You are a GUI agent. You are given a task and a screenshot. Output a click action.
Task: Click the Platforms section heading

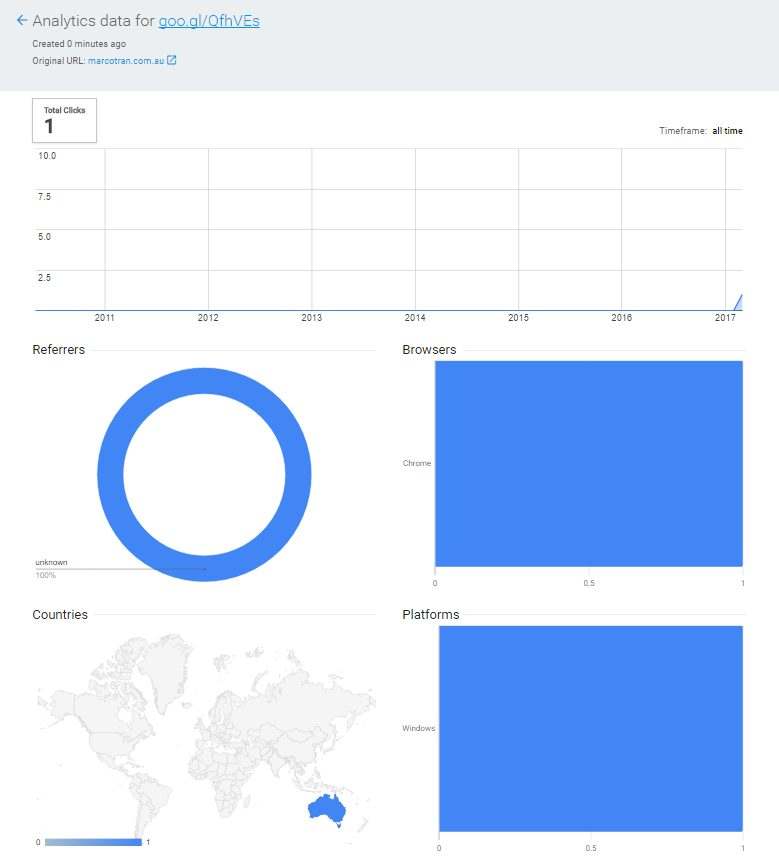coord(430,615)
